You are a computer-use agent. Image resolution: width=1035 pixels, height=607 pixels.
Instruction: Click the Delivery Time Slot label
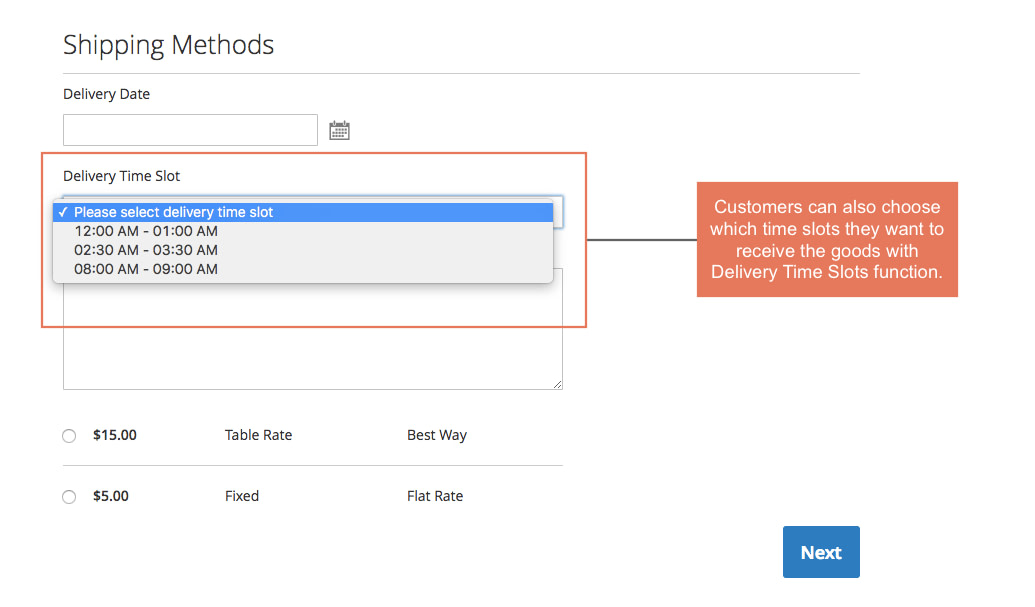click(121, 176)
